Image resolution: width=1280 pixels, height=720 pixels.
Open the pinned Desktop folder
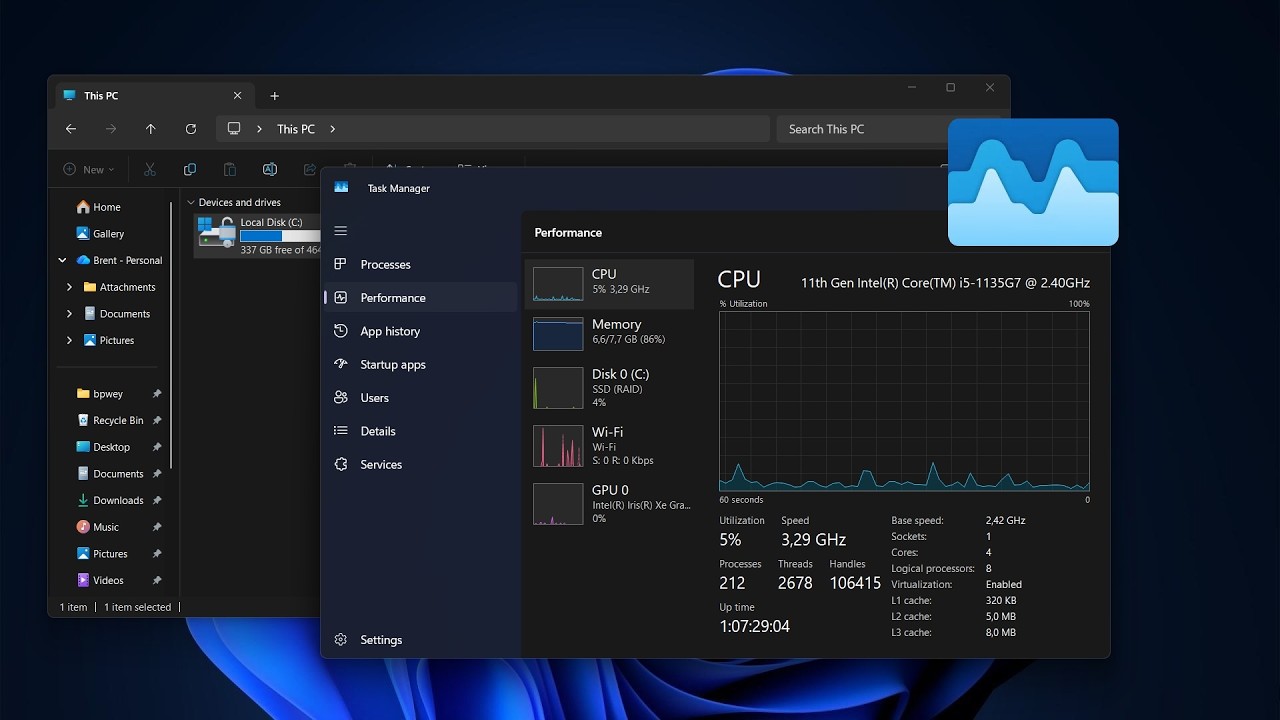(104, 447)
